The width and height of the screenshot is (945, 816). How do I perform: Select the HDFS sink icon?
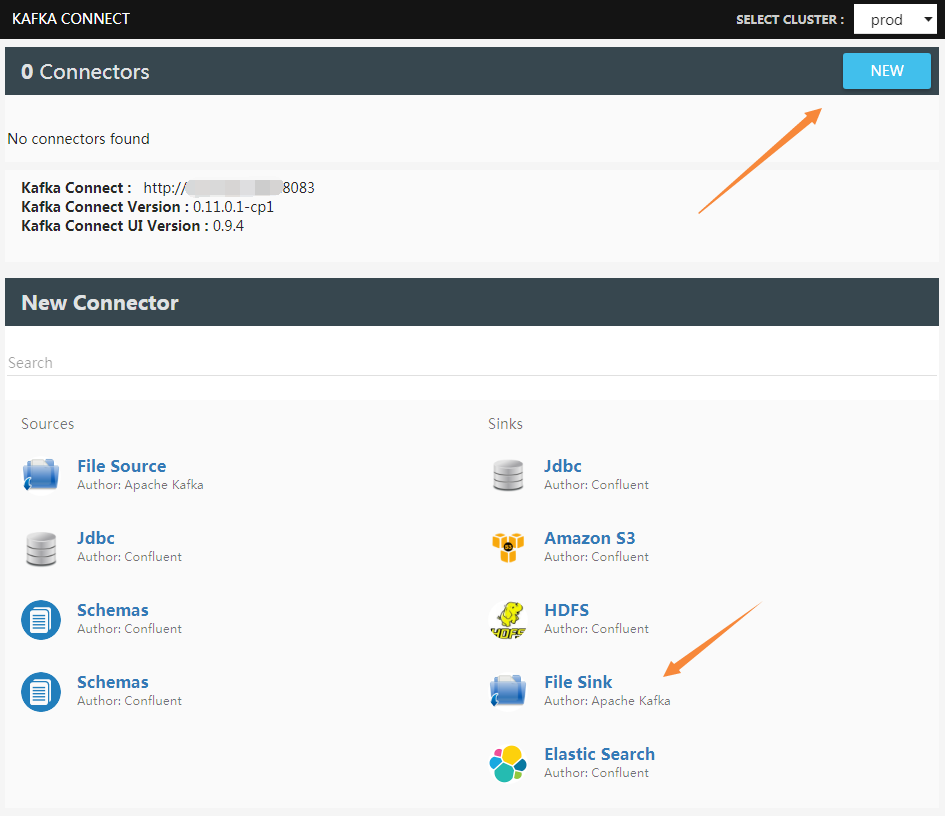(x=508, y=620)
